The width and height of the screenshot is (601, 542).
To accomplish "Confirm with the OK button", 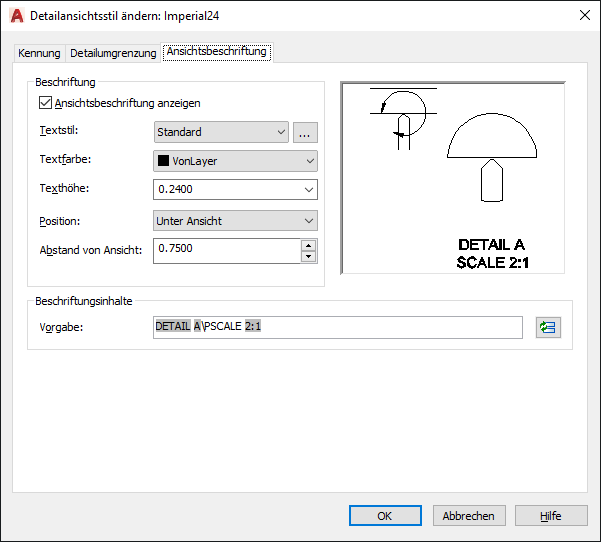I will coord(385,516).
